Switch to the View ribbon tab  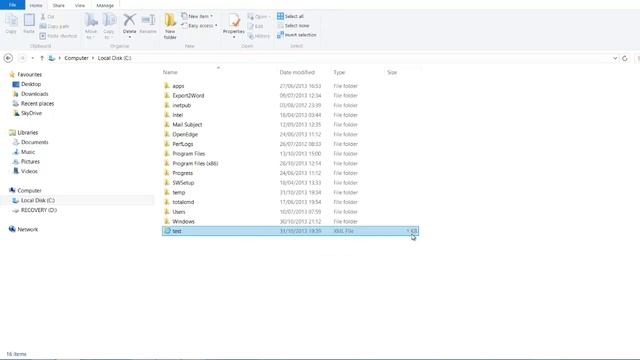pos(80,5)
